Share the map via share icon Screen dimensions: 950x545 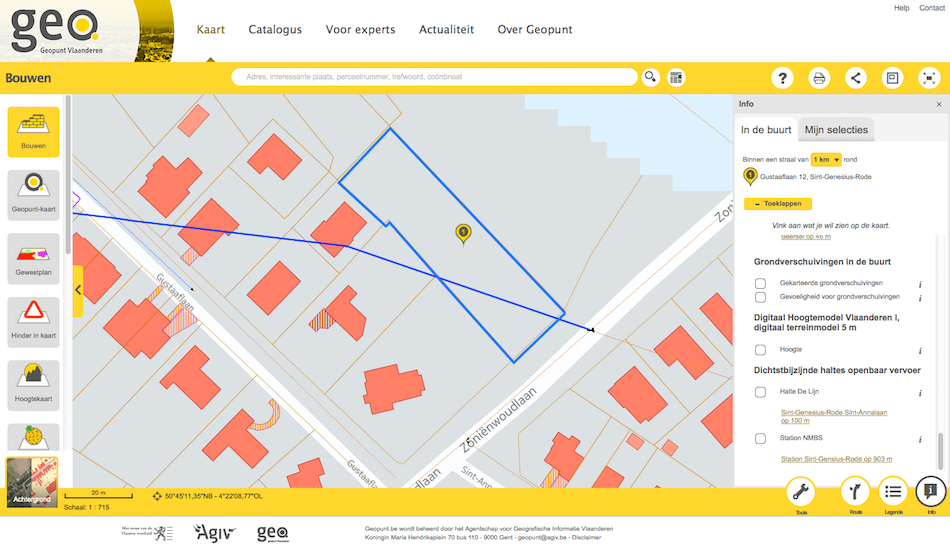pyautogui.click(x=855, y=78)
